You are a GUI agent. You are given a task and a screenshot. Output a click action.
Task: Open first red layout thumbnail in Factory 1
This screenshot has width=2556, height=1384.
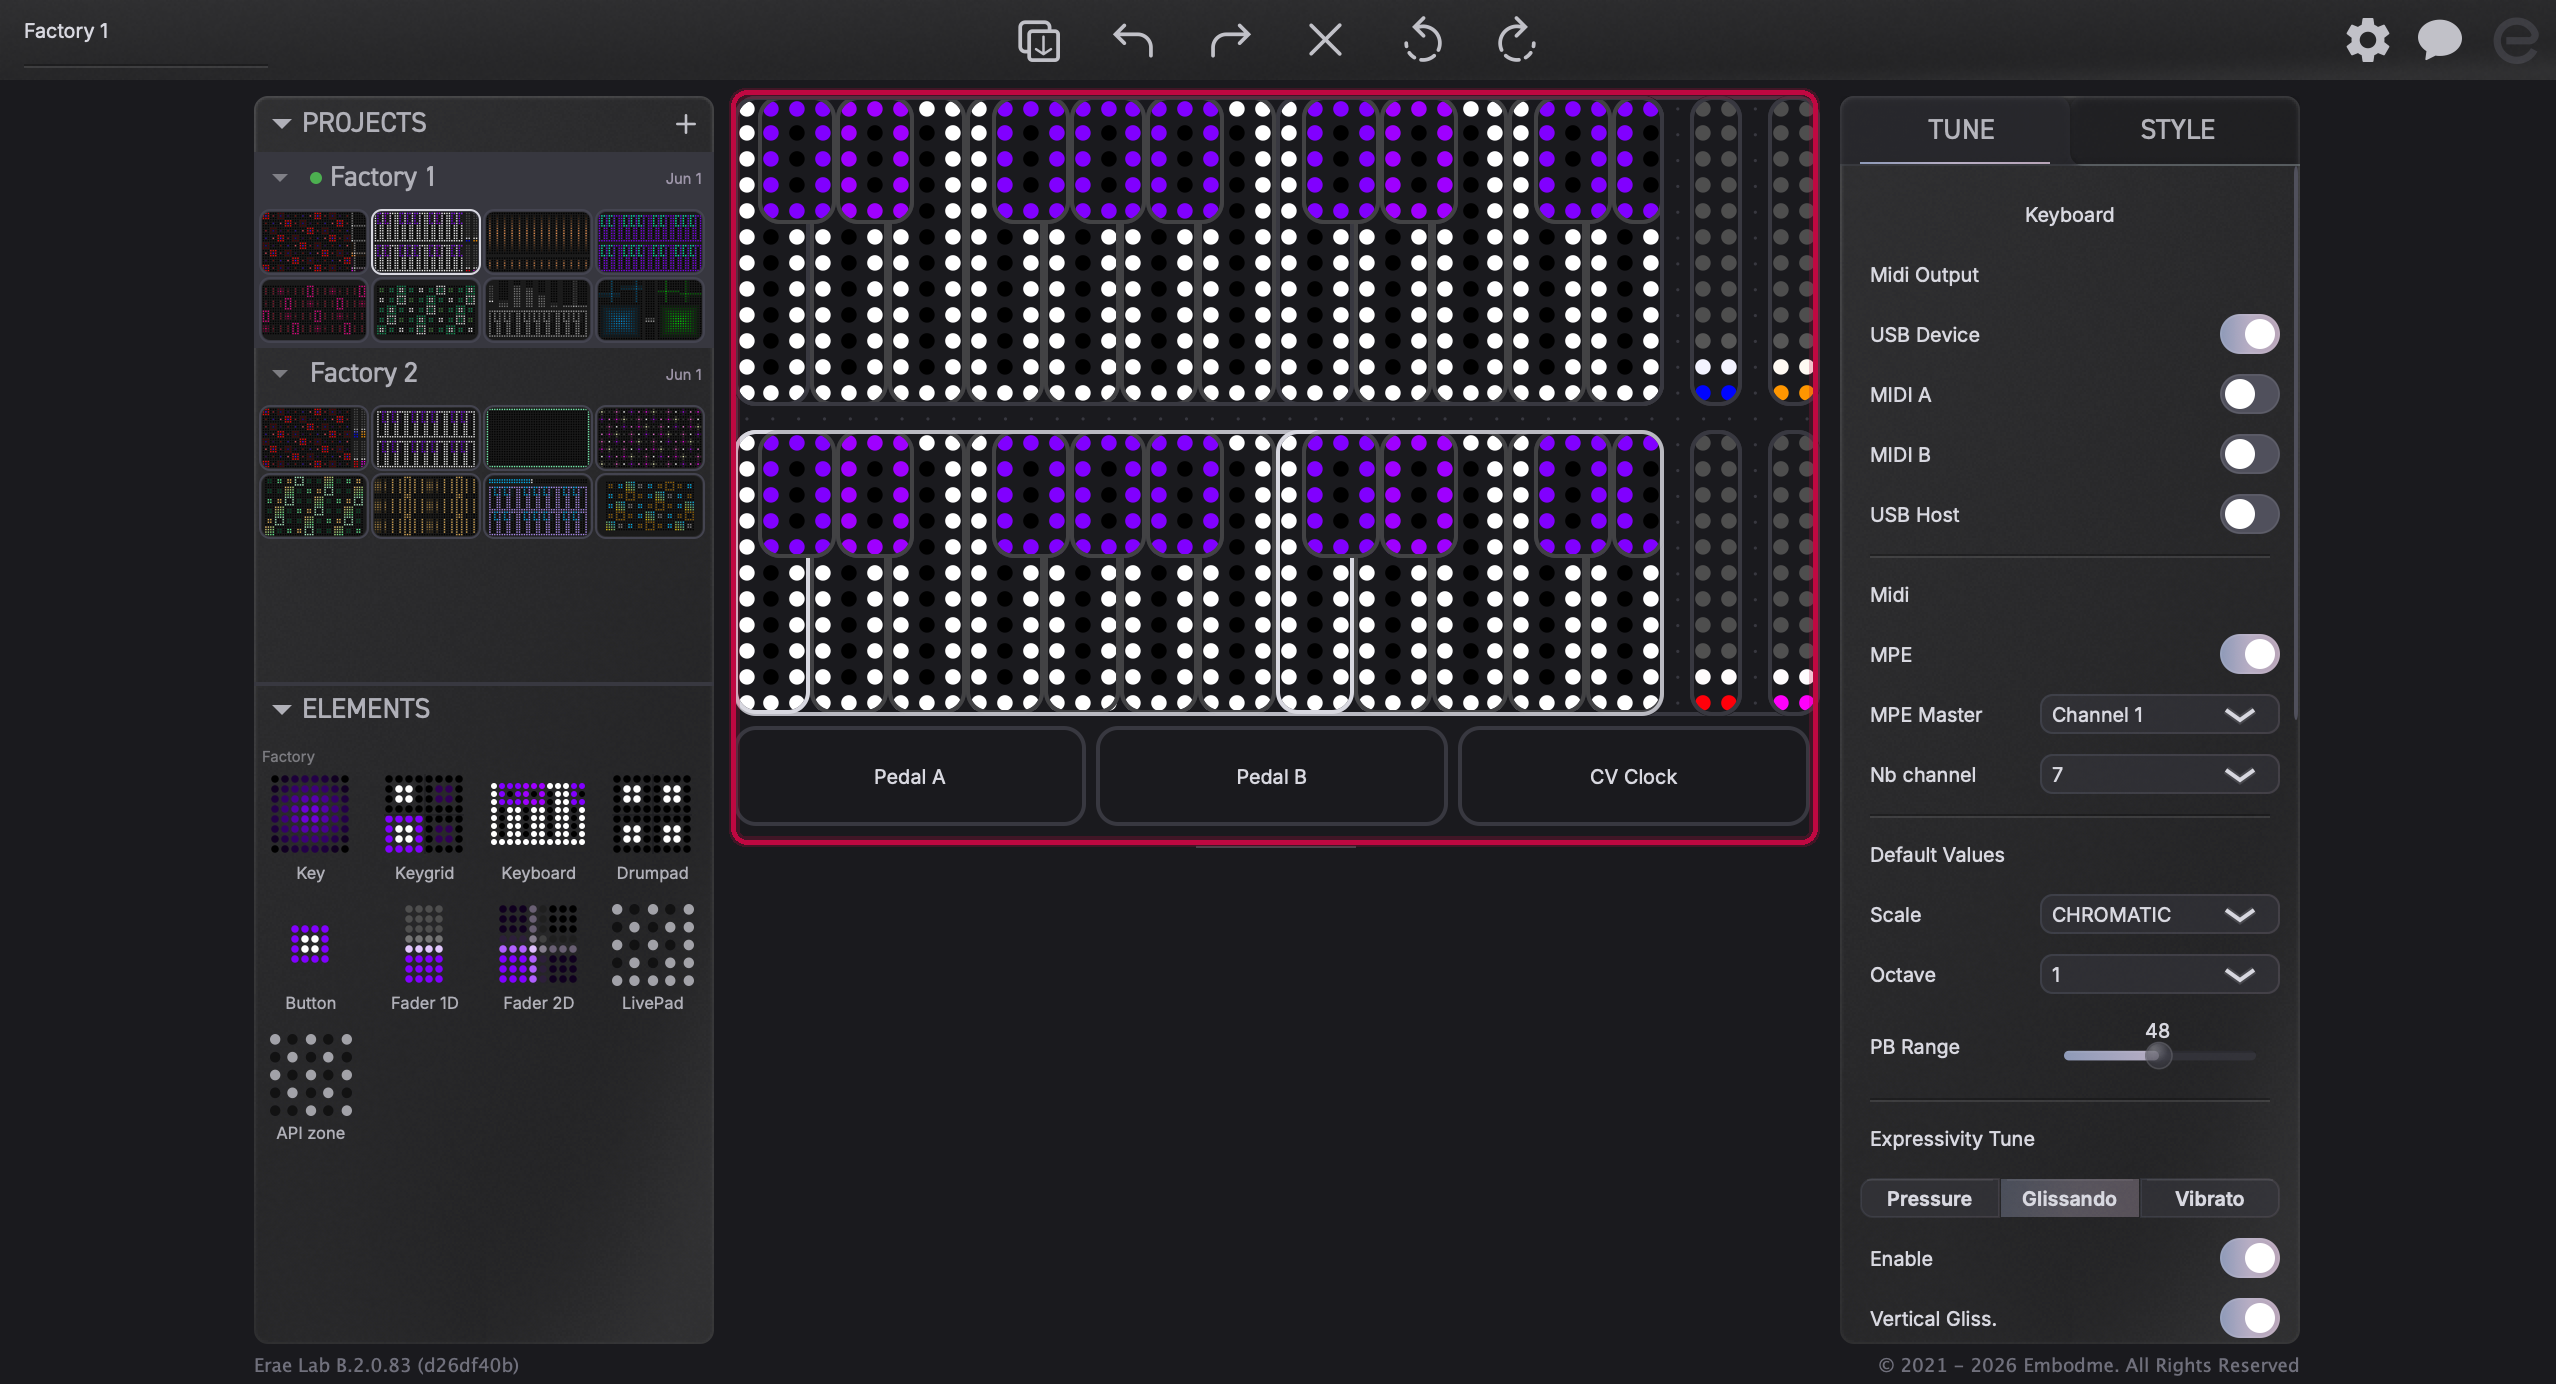[x=313, y=241]
